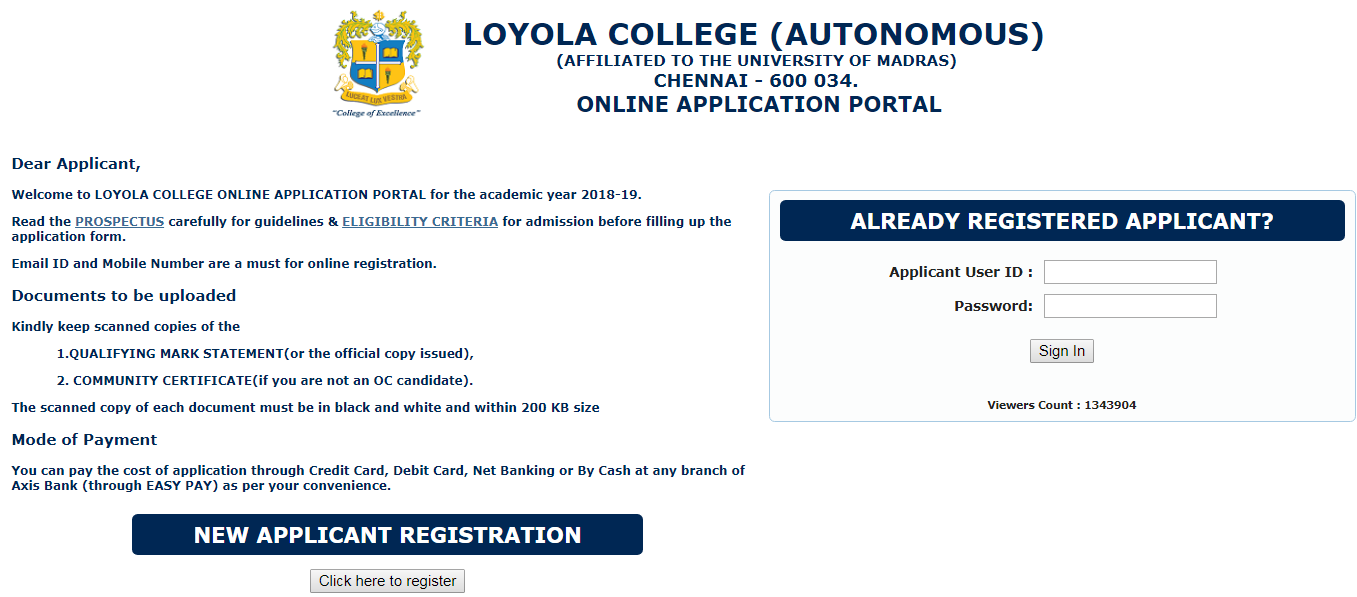Click the ONLINE APPLICATION PORTAL heading
The image size is (1357, 597).
click(759, 104)
